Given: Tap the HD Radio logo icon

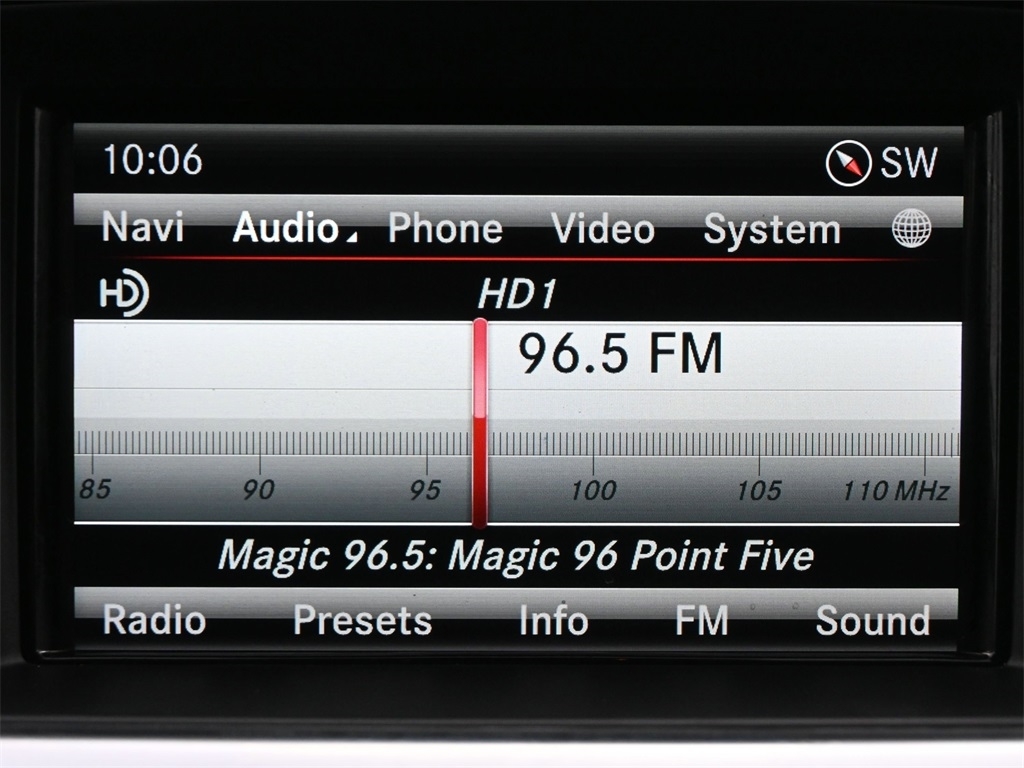Looking at the screenshot, I should [124, 293].
